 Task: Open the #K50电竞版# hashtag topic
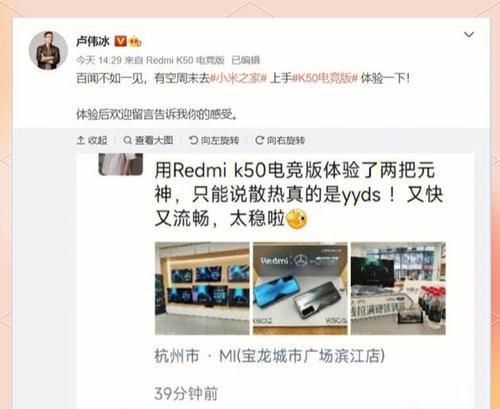pyautogui.click(x=325, y=78)
